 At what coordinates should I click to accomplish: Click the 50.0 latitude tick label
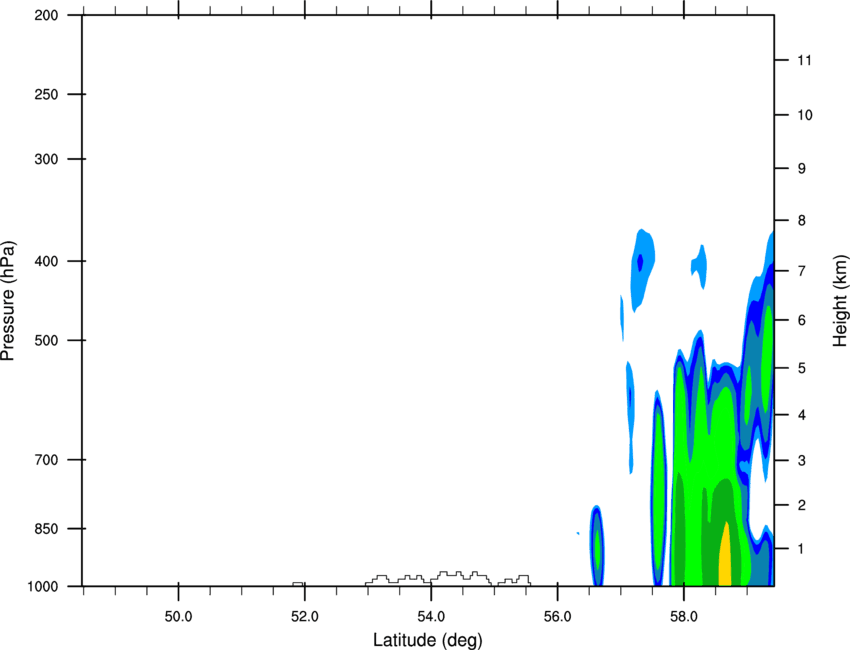pos(178,617)
